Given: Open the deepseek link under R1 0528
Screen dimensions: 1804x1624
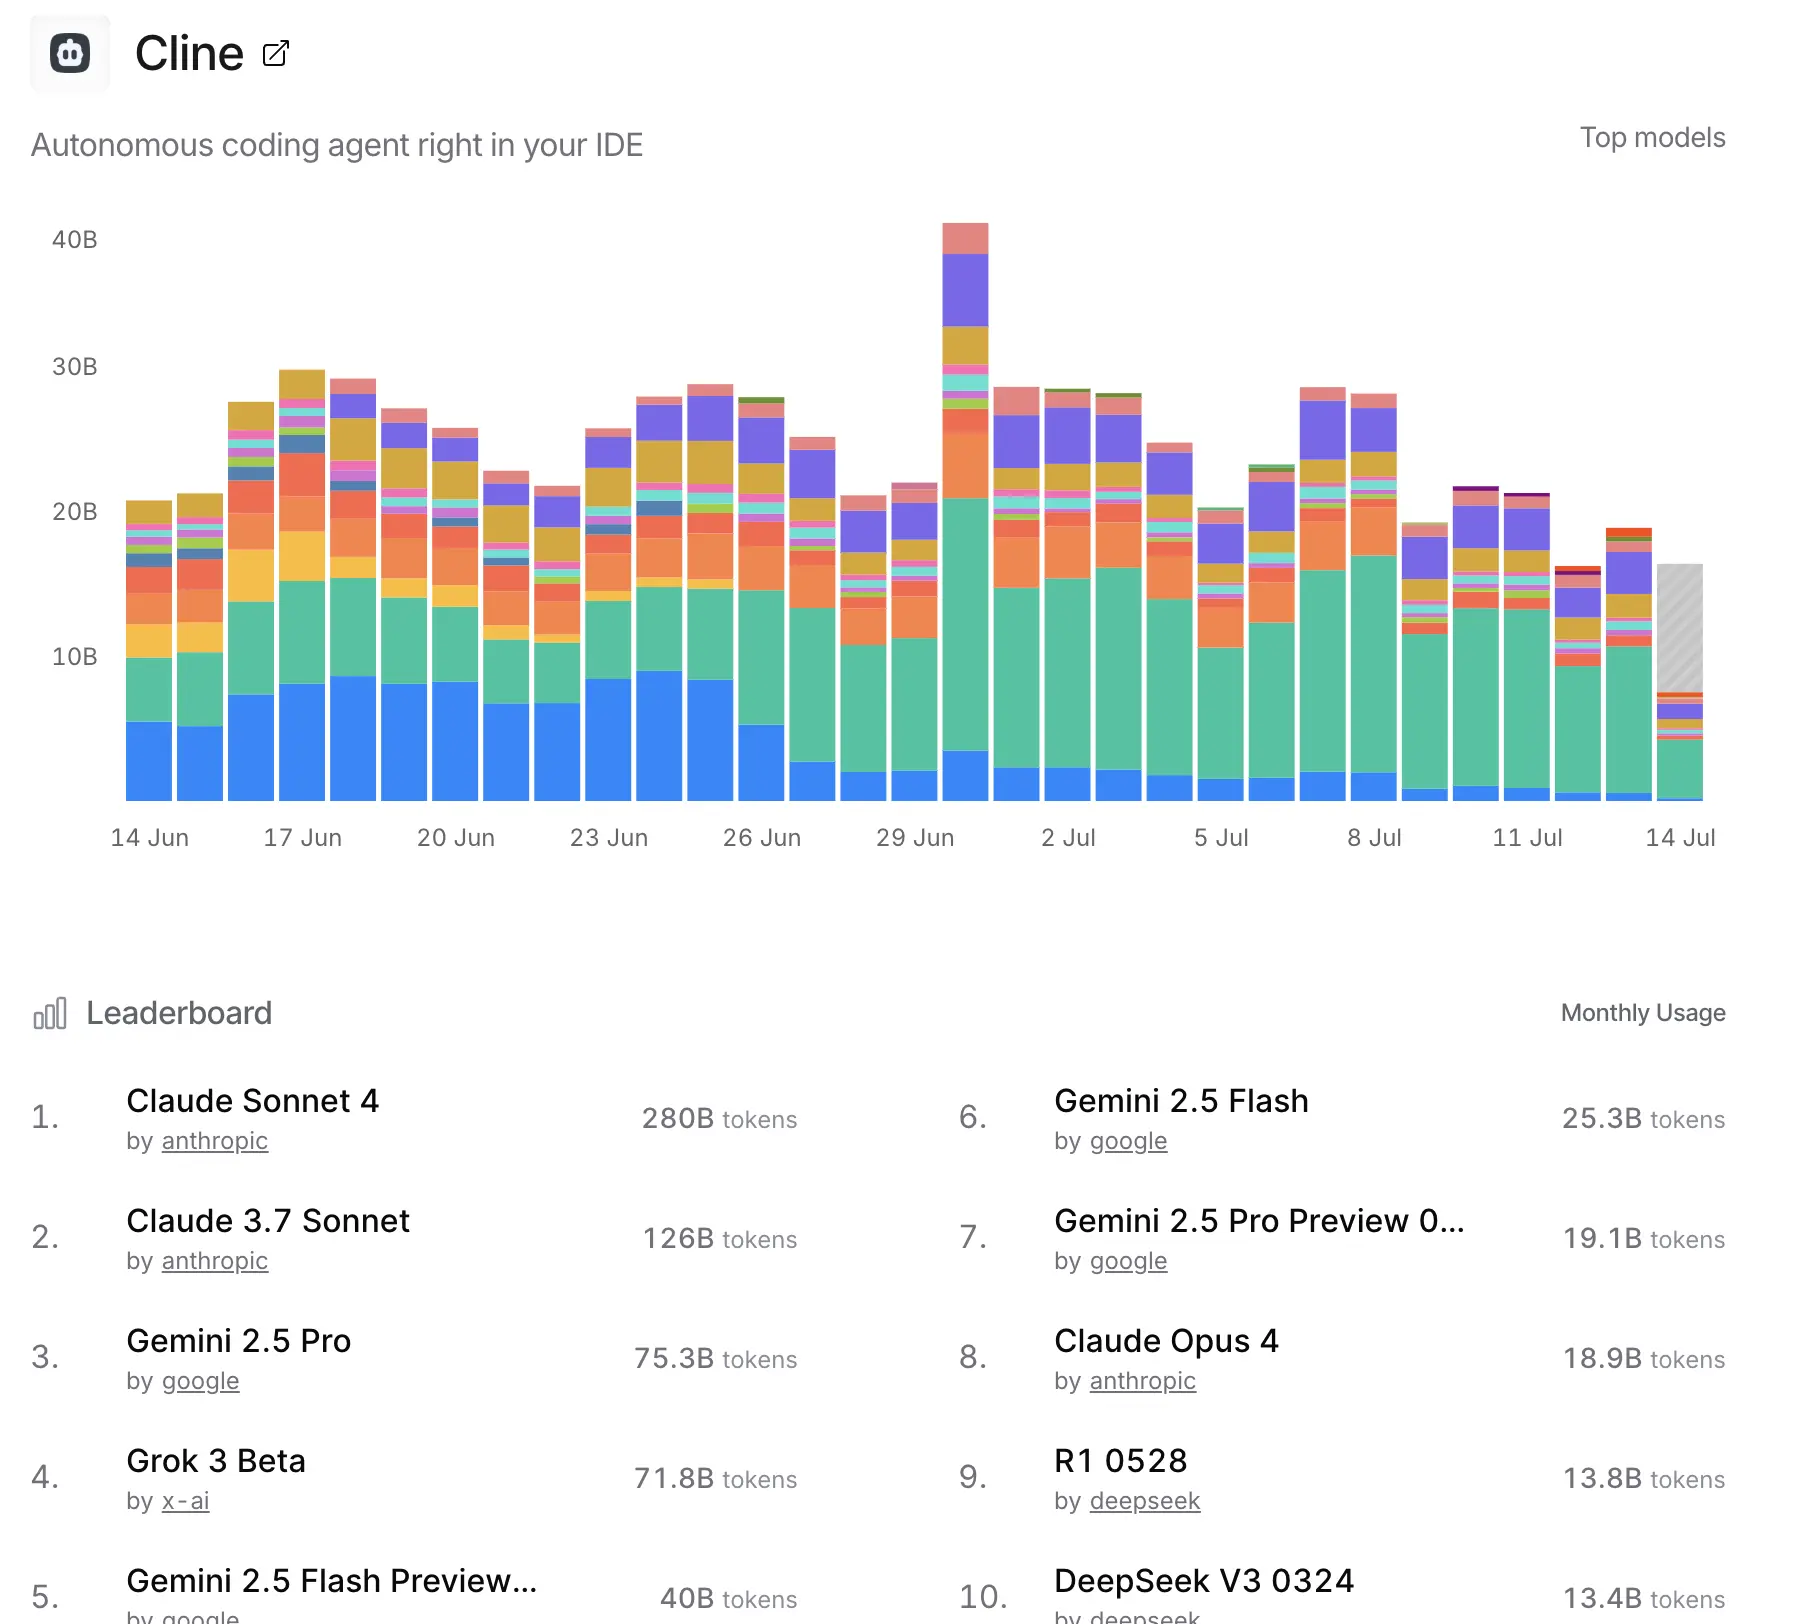Looking at the screenshot, I should click(1145, 1501).
